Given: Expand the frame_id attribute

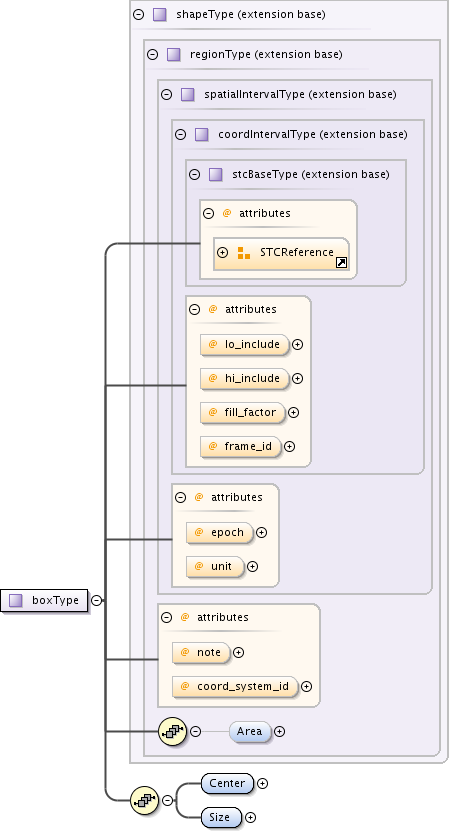Looking at the screenshot, I should pos(289,446).
